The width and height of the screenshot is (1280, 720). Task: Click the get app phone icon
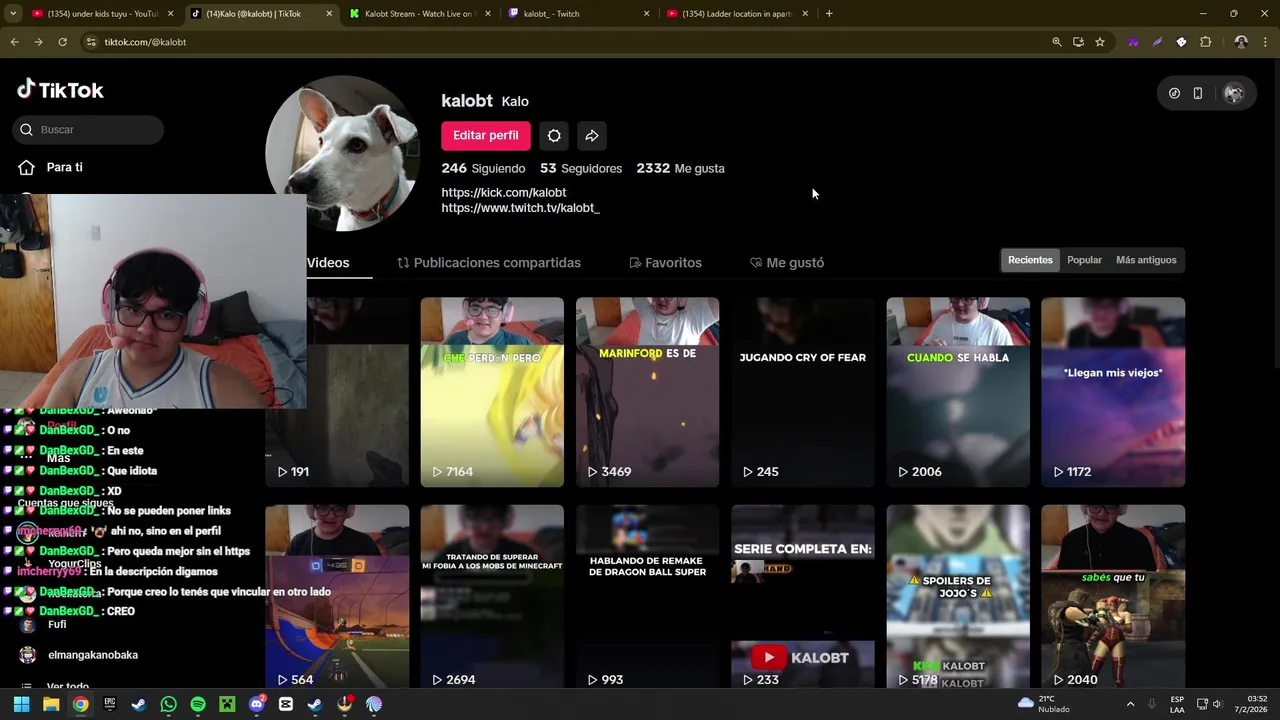tap(1197, 93)
